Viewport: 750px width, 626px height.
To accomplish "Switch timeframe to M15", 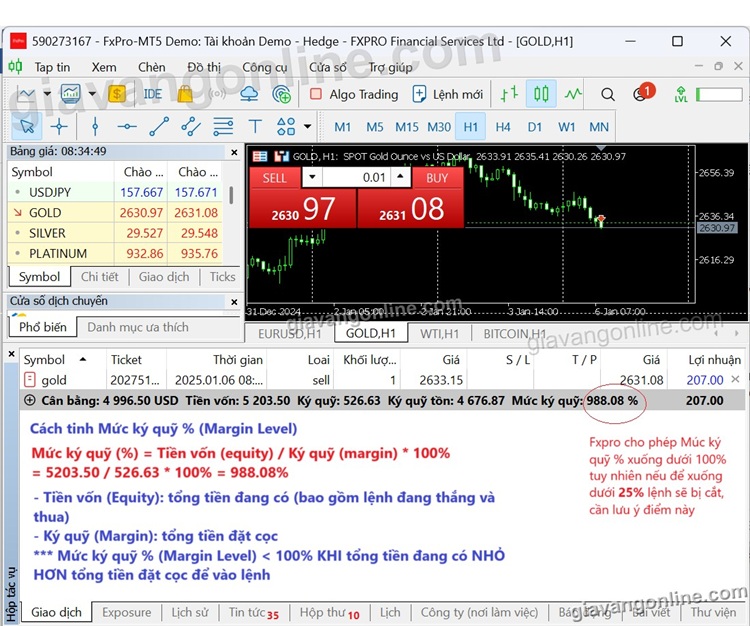I will 407,127.
